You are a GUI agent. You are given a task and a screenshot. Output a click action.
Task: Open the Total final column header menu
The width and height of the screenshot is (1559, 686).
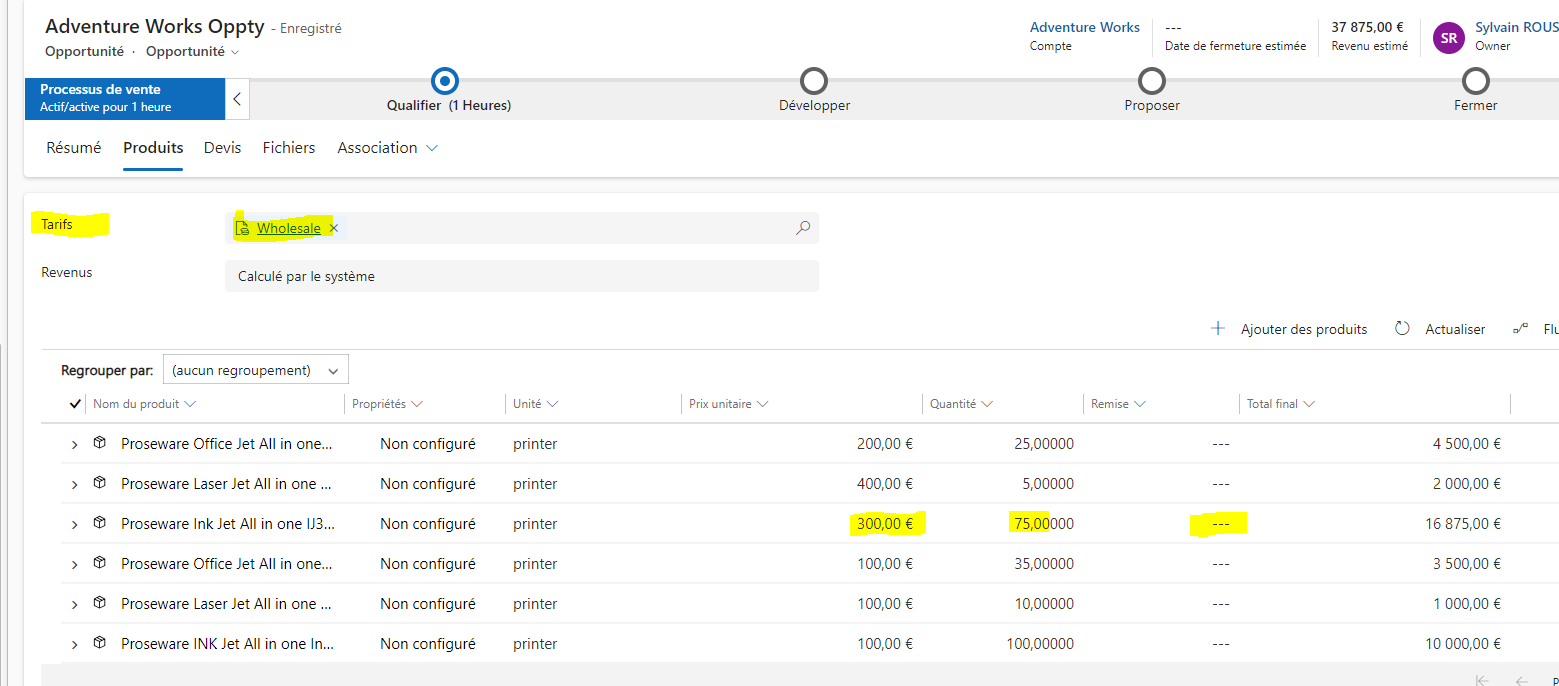point(1280,404)
